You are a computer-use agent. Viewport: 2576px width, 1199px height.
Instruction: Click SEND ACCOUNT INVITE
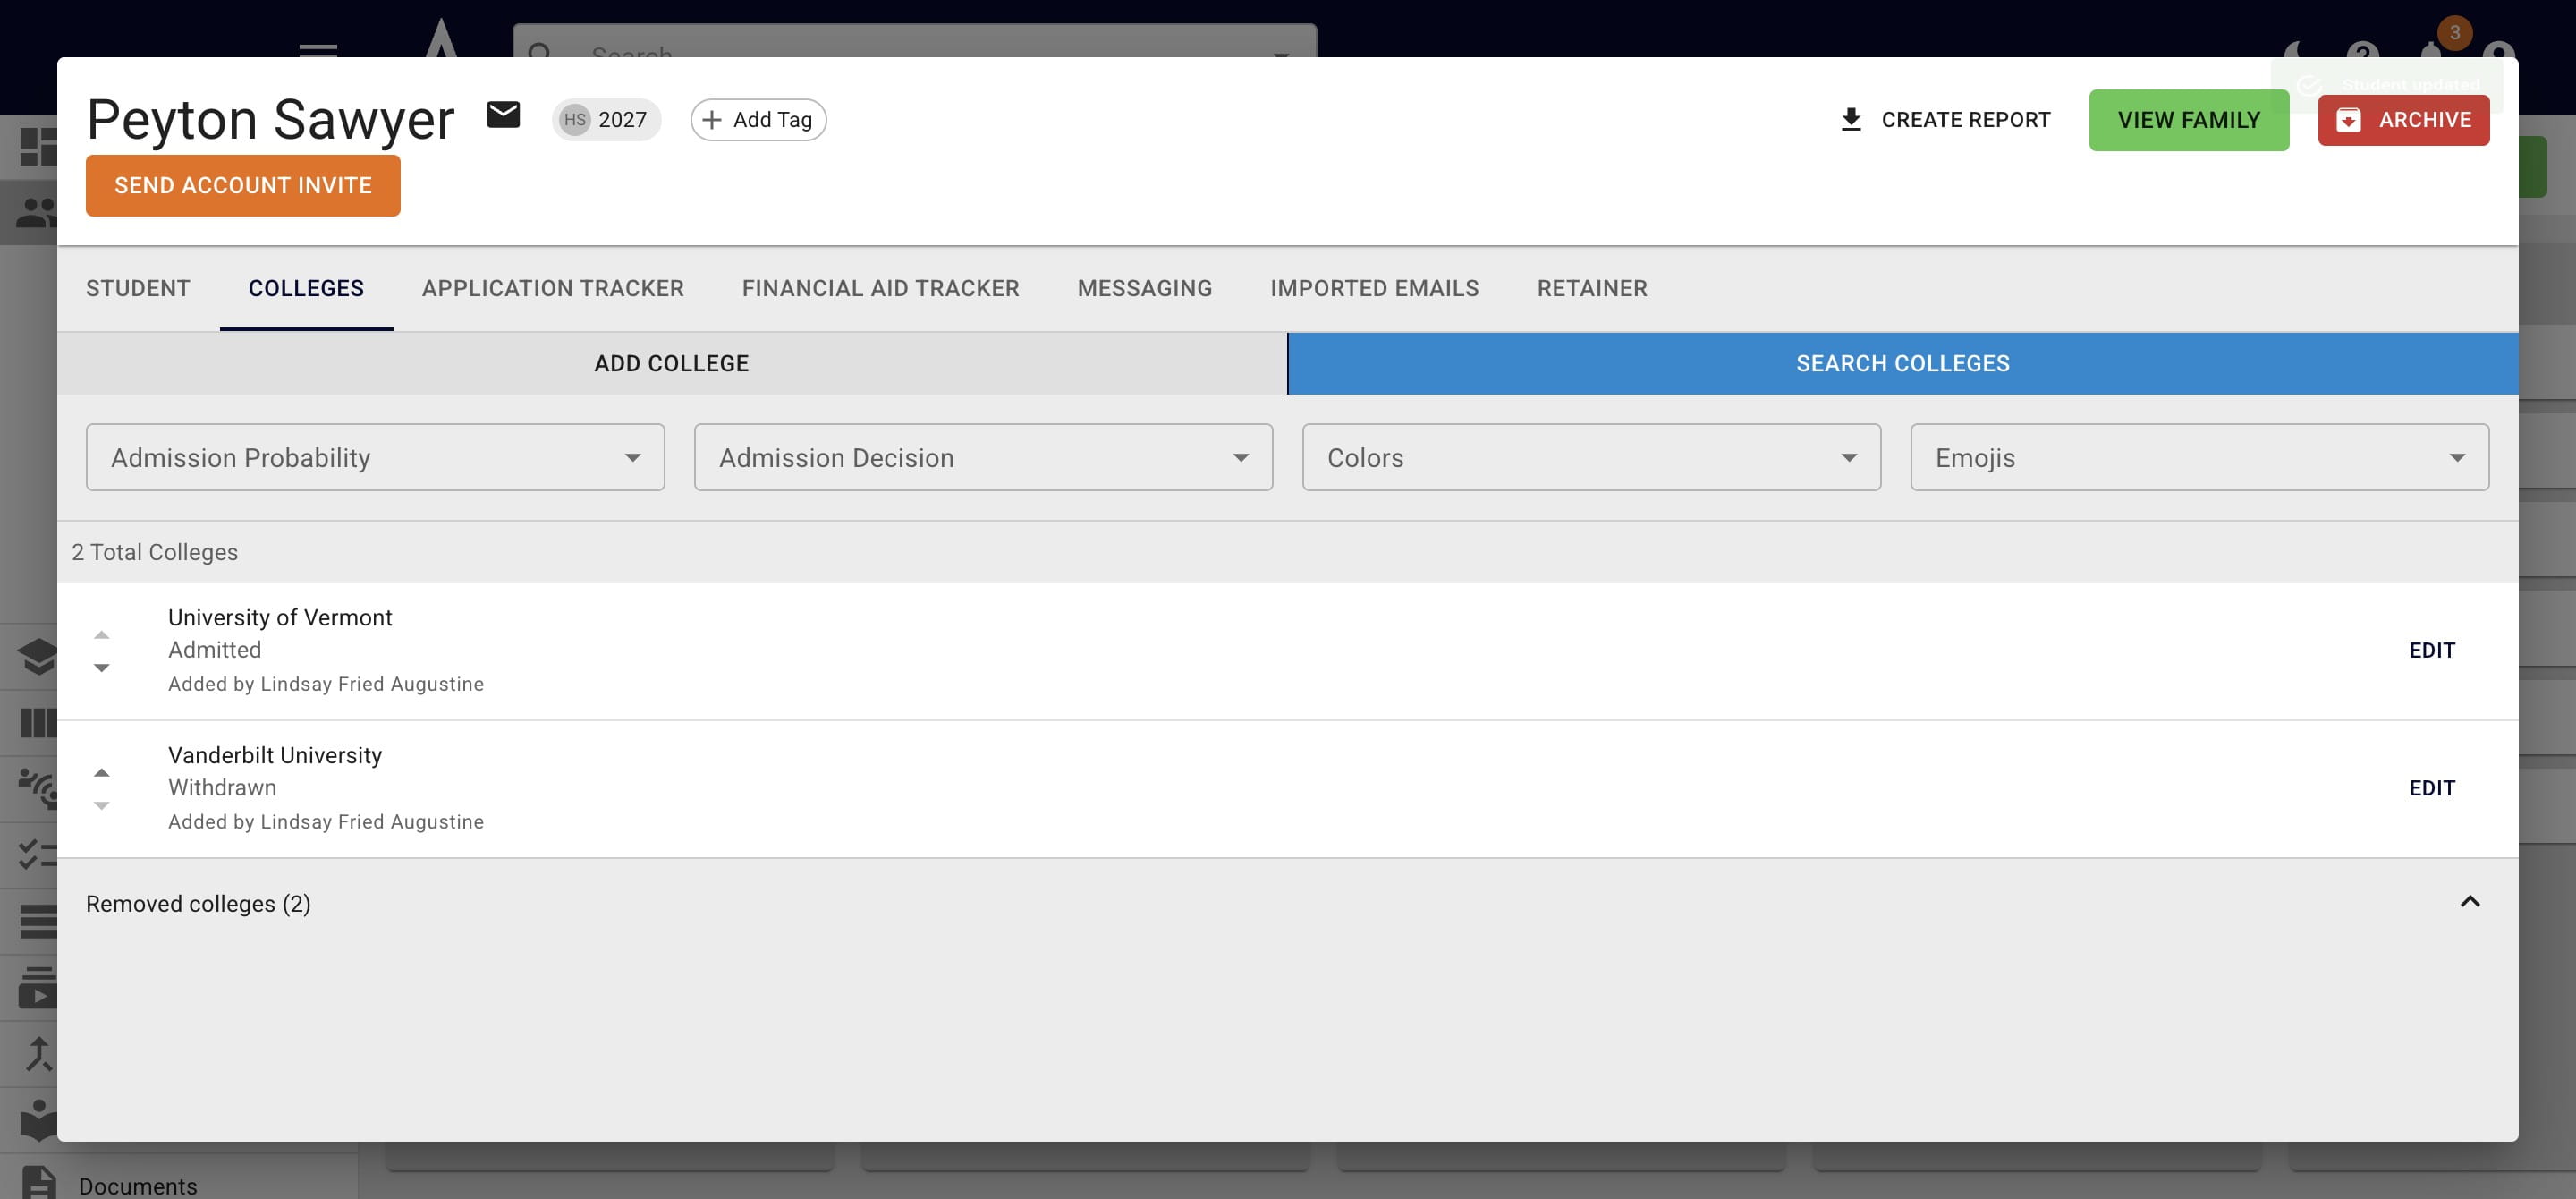pos(243,185)
